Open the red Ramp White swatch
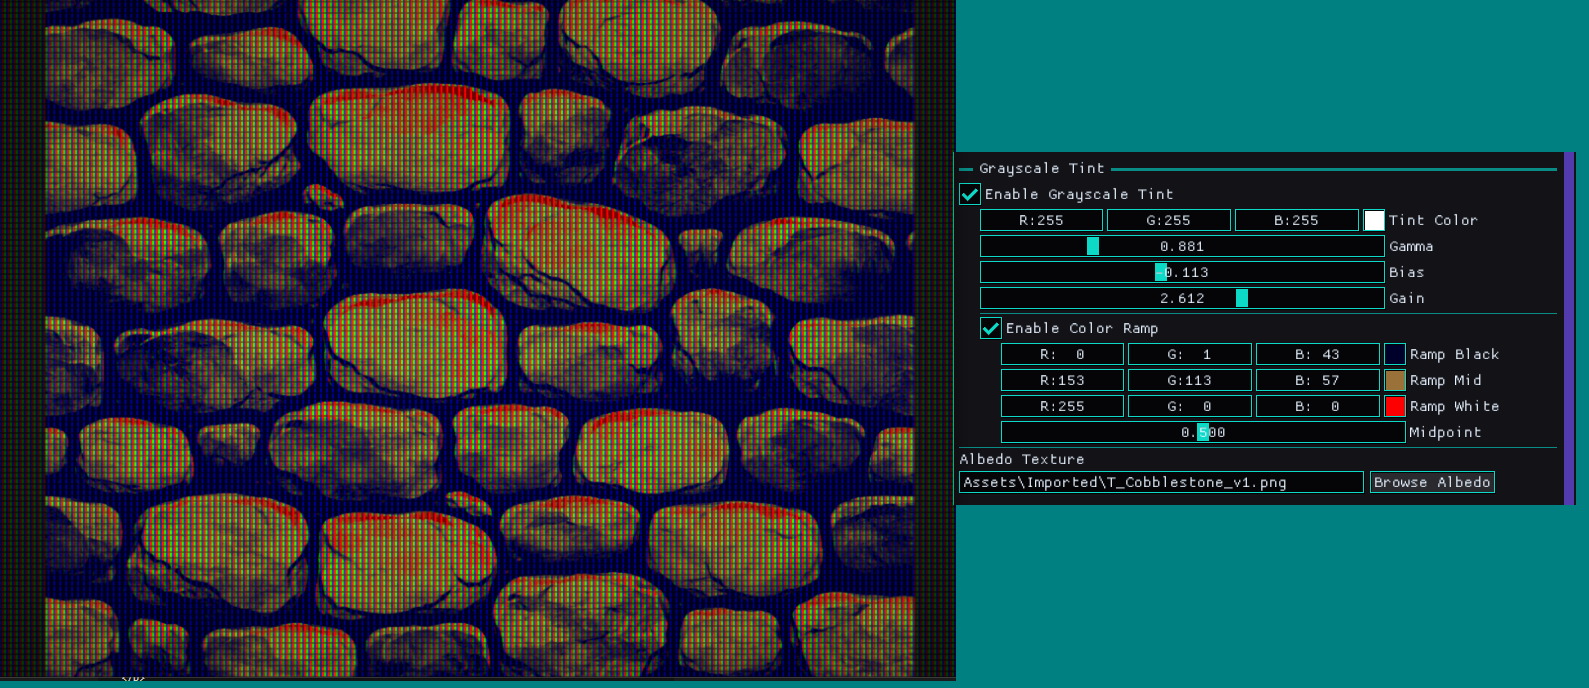 pos(1395,406)
